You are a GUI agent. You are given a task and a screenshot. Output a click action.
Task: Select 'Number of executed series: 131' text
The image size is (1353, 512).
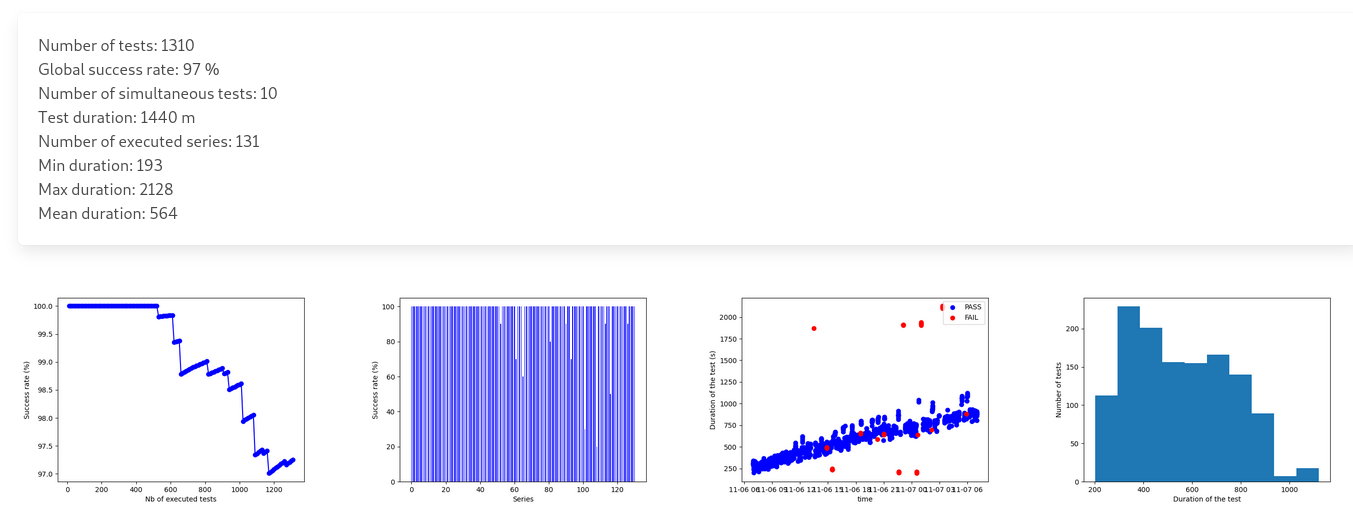(x=149, y=141)
